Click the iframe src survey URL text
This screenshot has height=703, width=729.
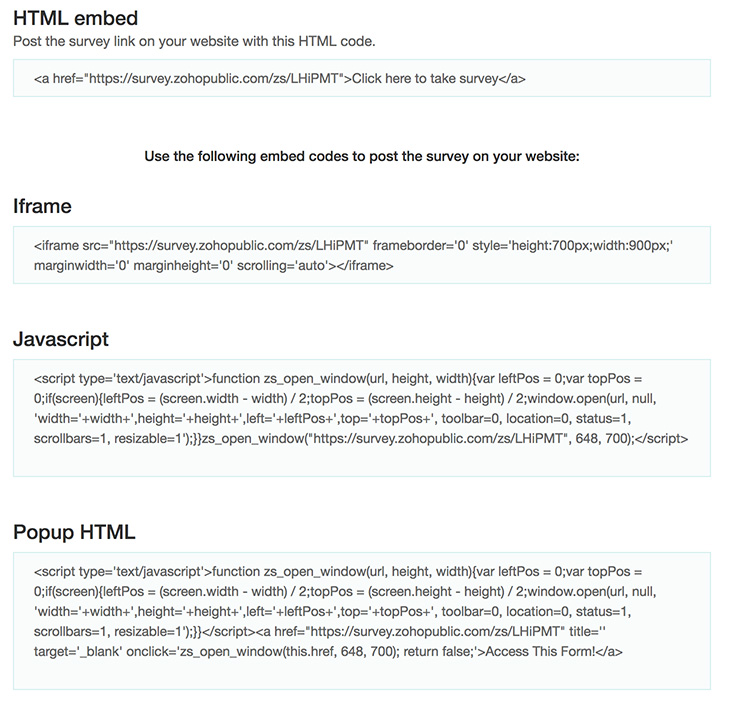coord(241,245)
